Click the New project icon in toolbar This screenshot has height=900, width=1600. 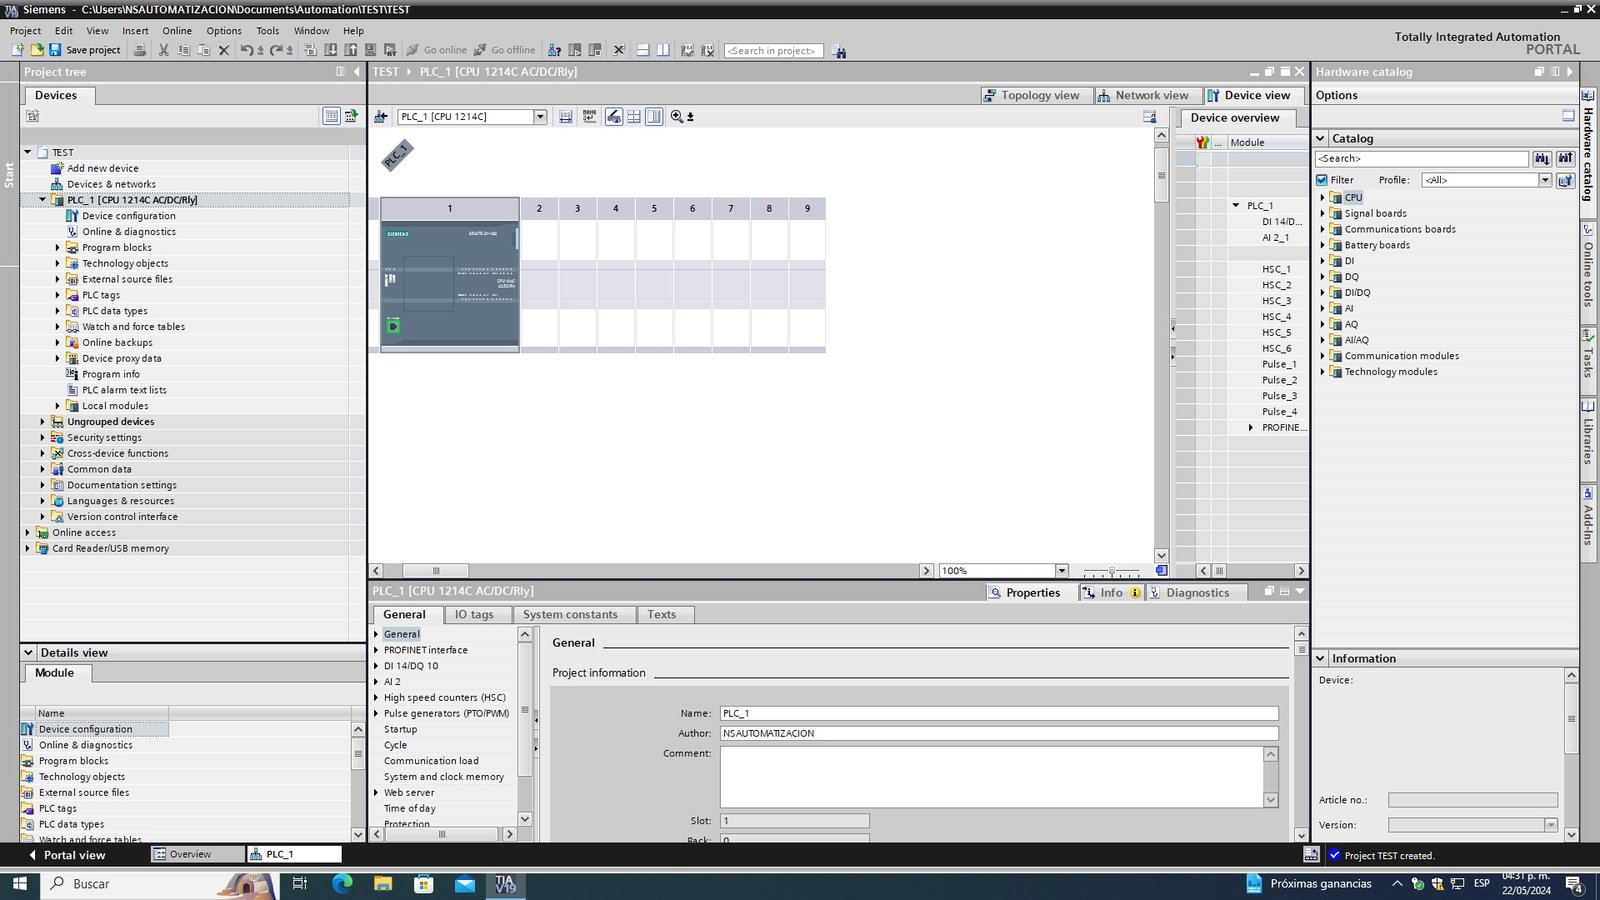click(x=17, y=50)
